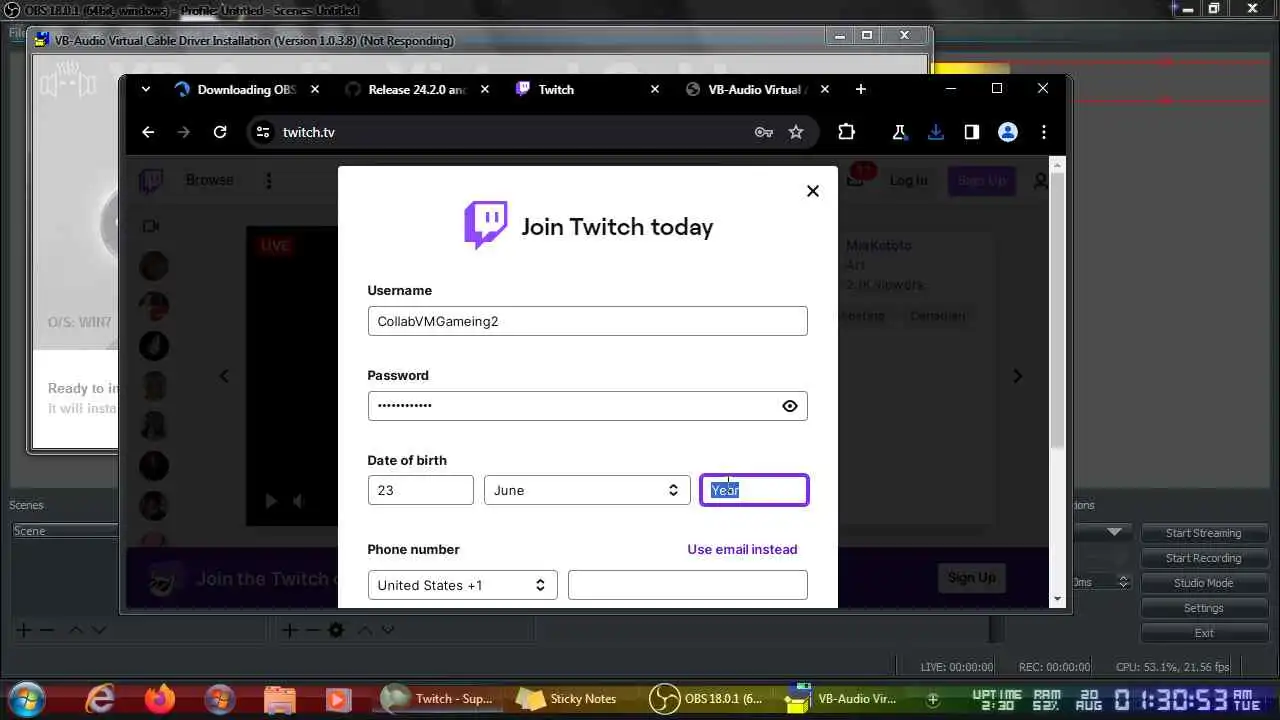Open the browser downloads icon
The height and width of the screenshot is (720, 1280).
[936, 132]
